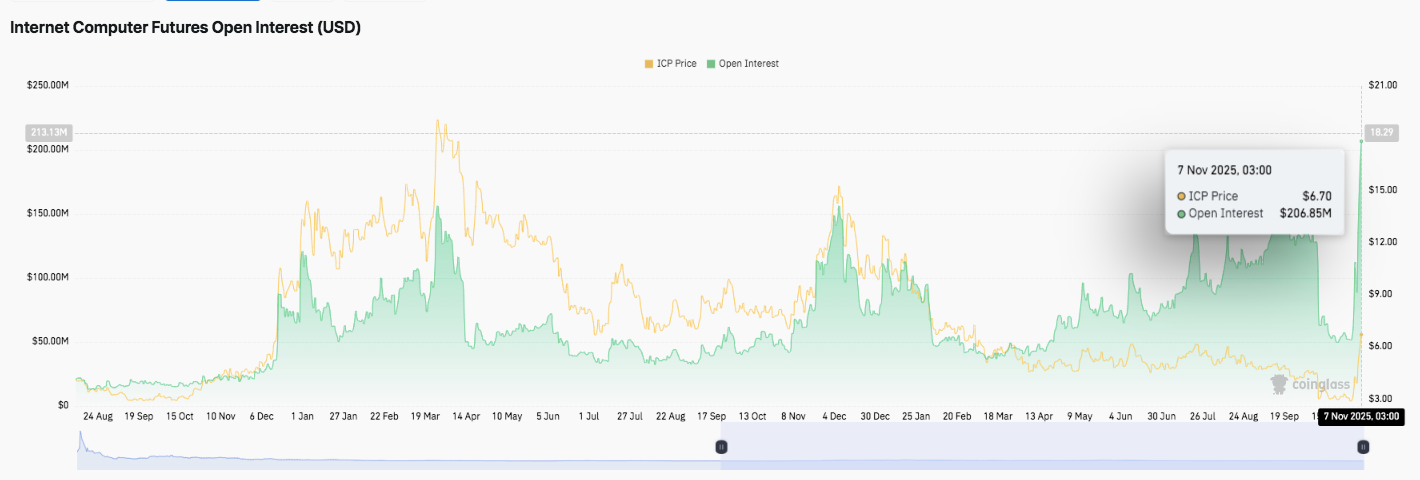Click the yellow ICP Price tooltip dot
1420x480 pixels.
(x=1181, y=196)
